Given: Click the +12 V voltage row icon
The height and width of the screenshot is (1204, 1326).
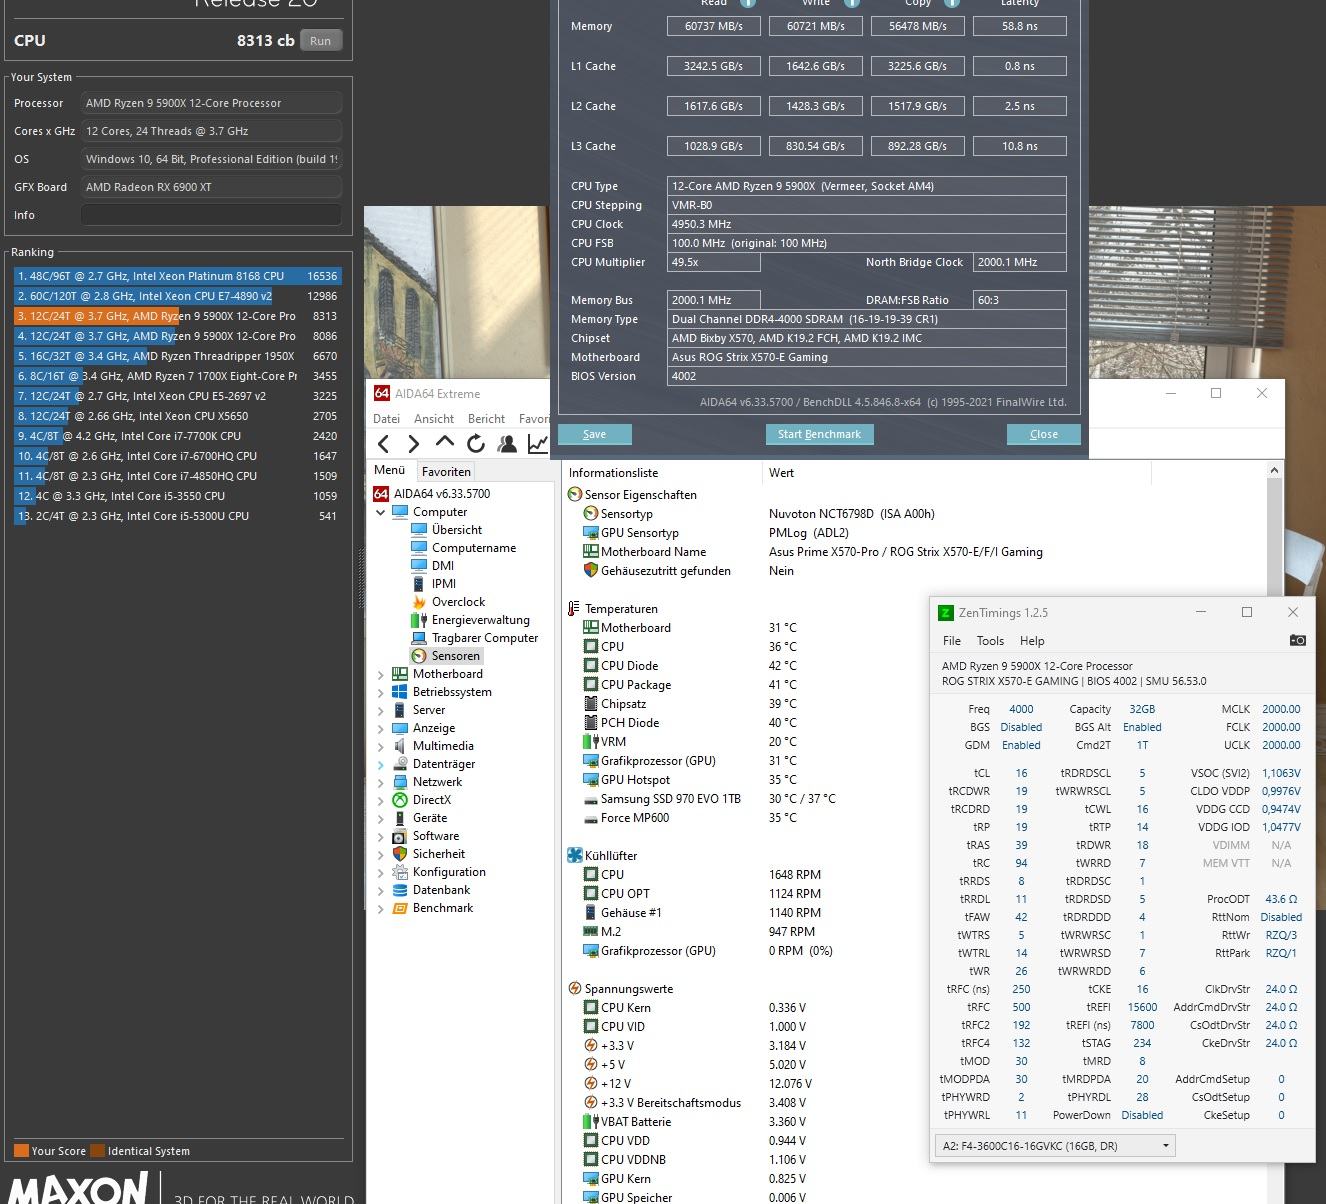Looking at the screenshot, I should [591, 1084].
